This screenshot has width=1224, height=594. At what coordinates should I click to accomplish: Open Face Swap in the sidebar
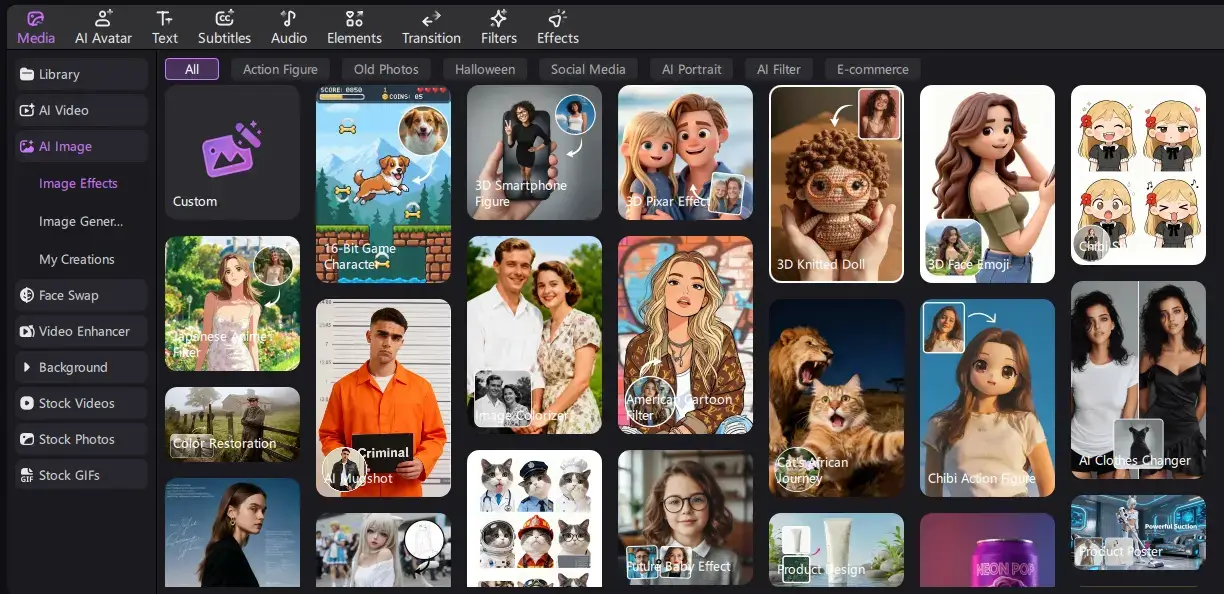81,295
